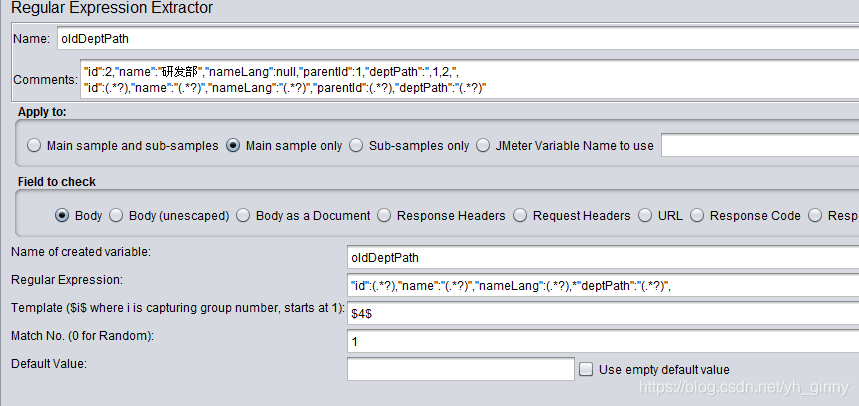This screenshot has height=406, width=859.
Task: Click the Regular Expression: label
Action: 67,280
